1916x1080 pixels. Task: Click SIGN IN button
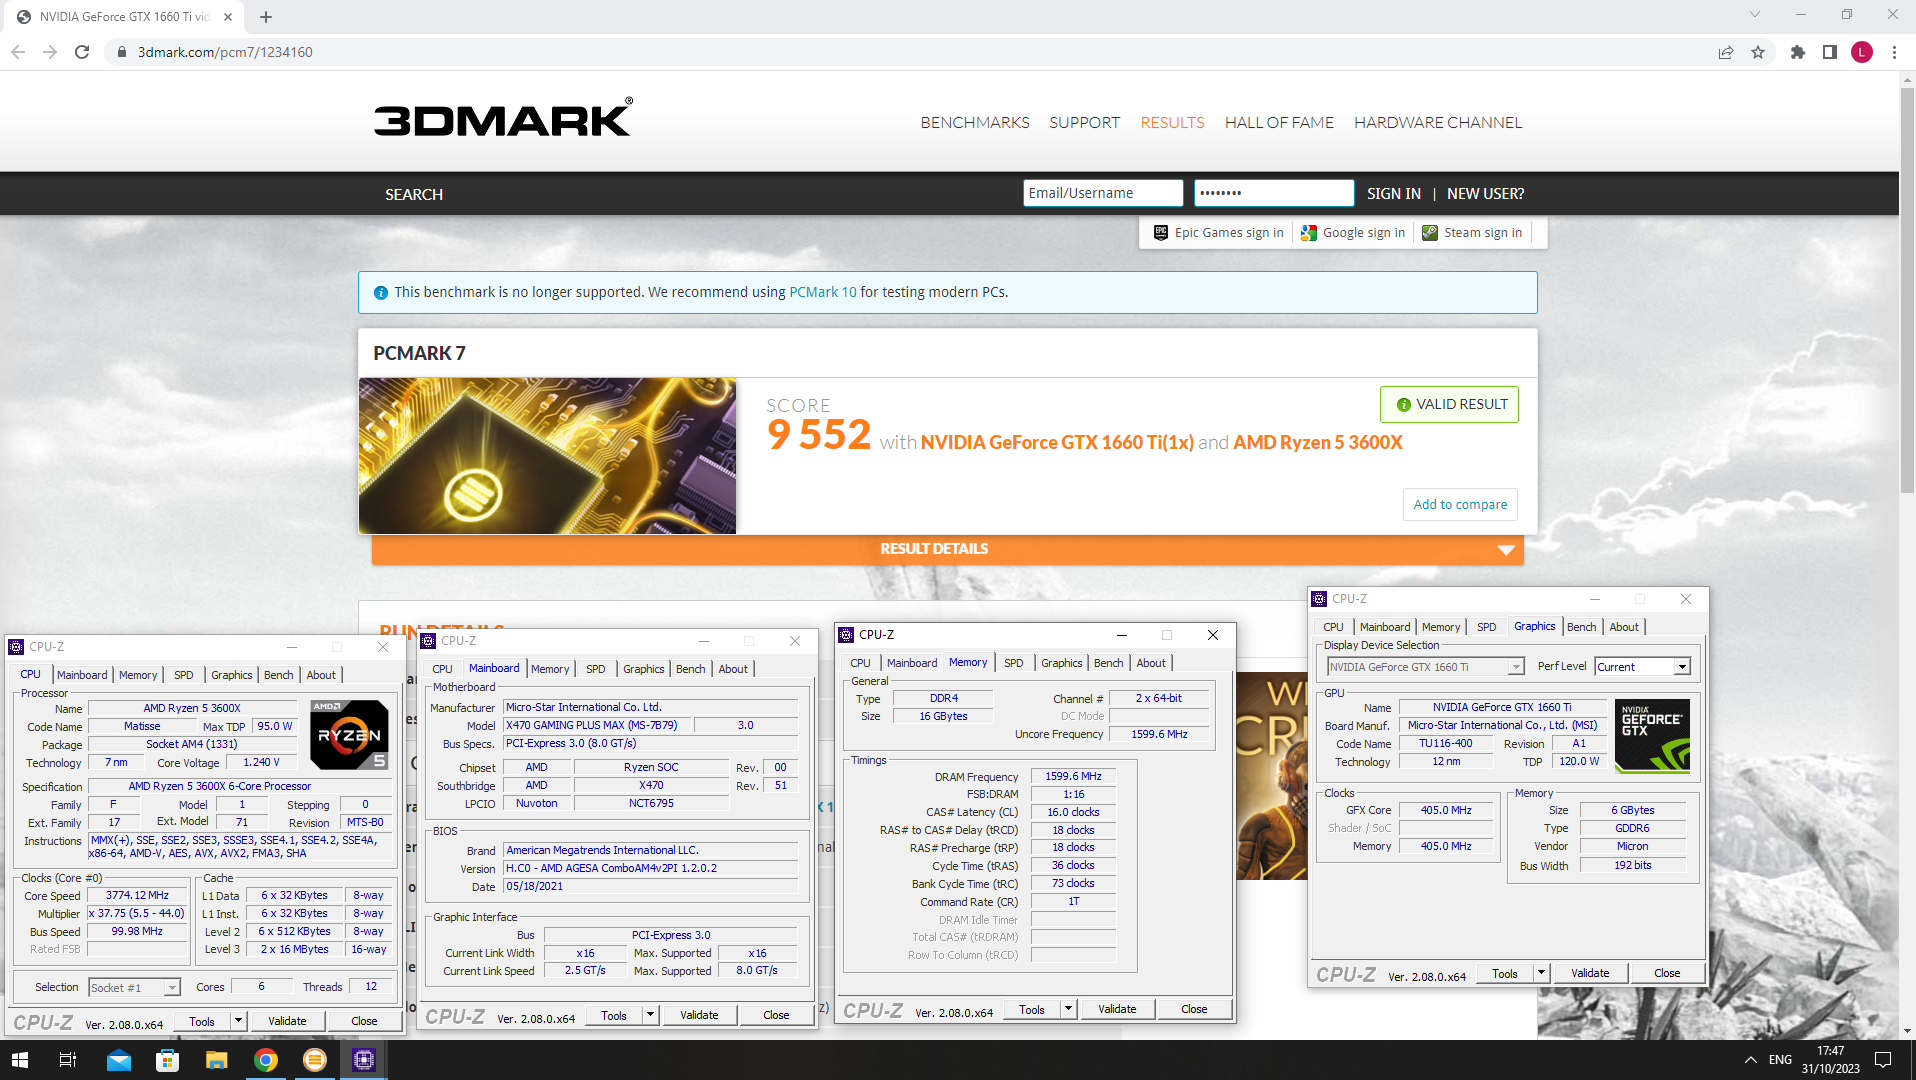tap(1394, 194)
